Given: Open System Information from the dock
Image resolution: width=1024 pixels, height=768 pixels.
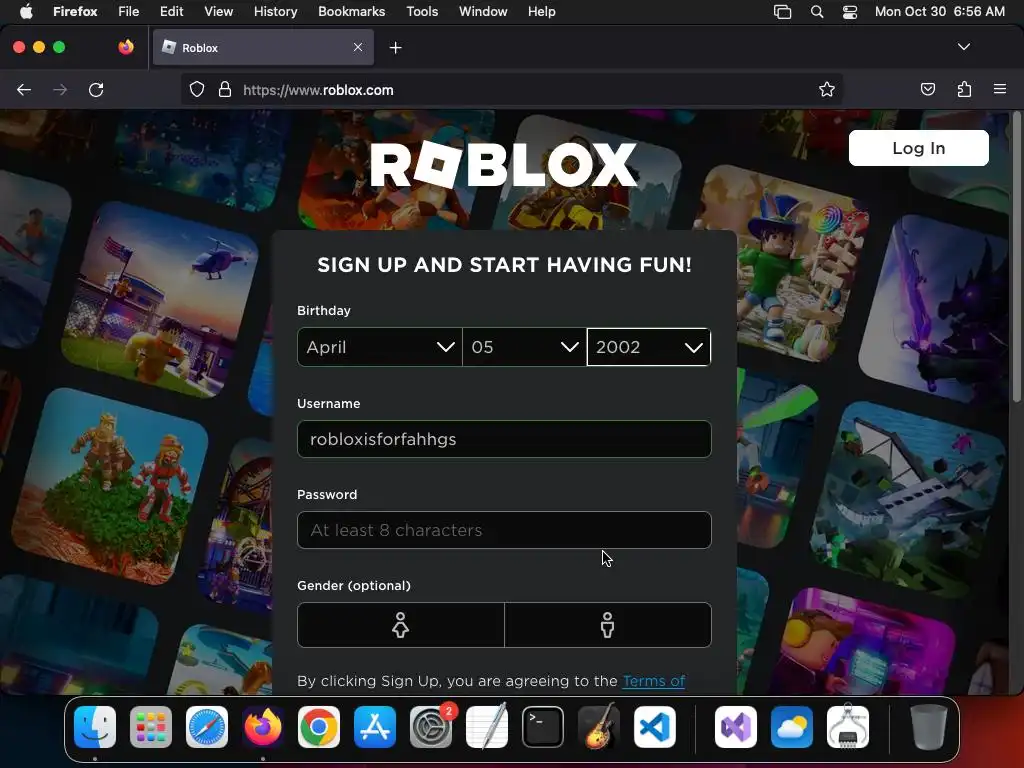Looking at the screenshot, I should [x=848, y=727].
